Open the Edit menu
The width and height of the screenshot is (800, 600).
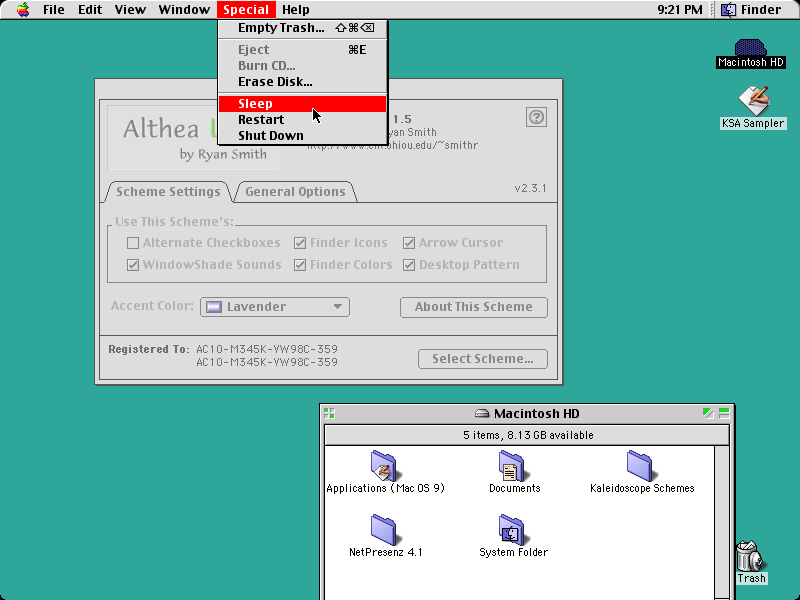90,10
